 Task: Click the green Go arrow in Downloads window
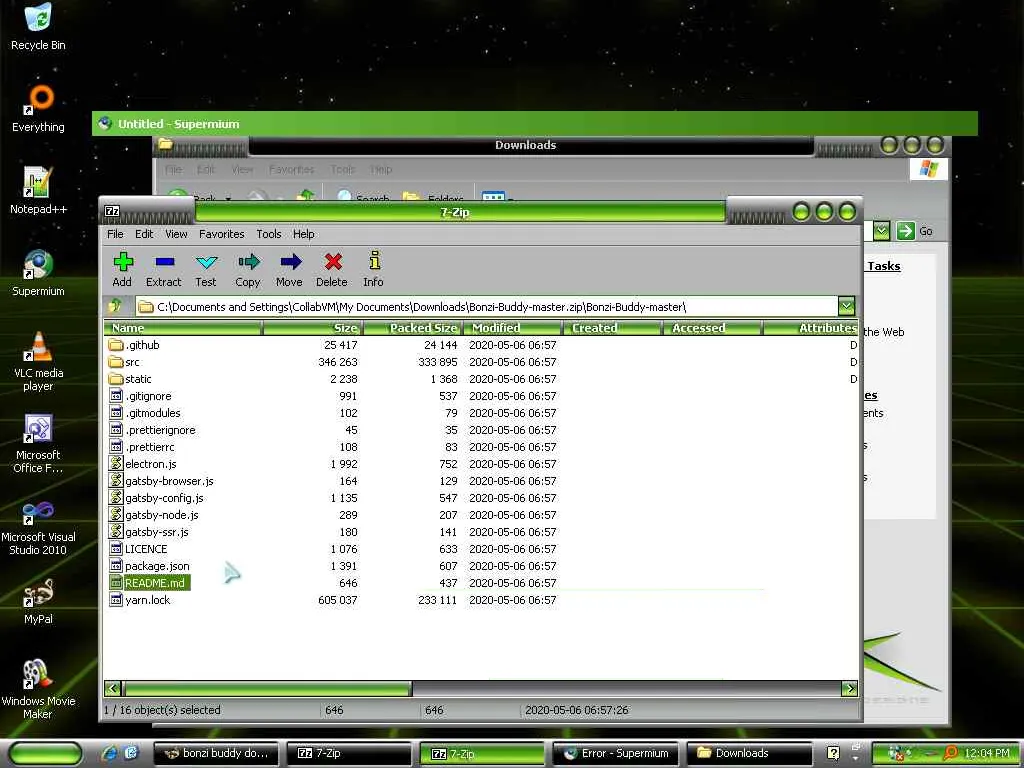[905, 231]
